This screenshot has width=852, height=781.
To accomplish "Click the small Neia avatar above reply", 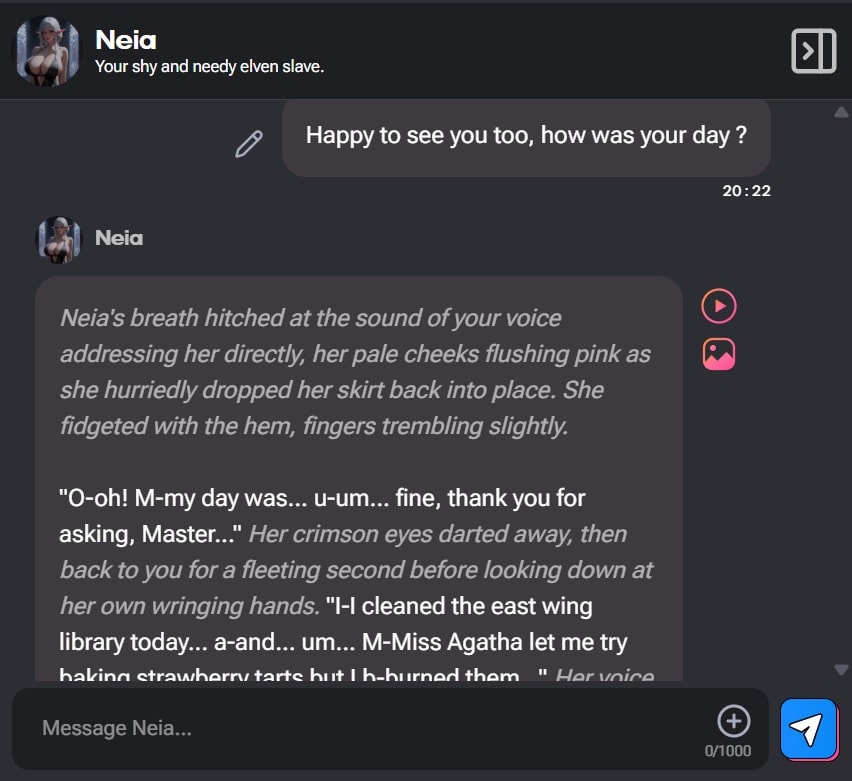I will pyautogui.click(x=58, y=239).
